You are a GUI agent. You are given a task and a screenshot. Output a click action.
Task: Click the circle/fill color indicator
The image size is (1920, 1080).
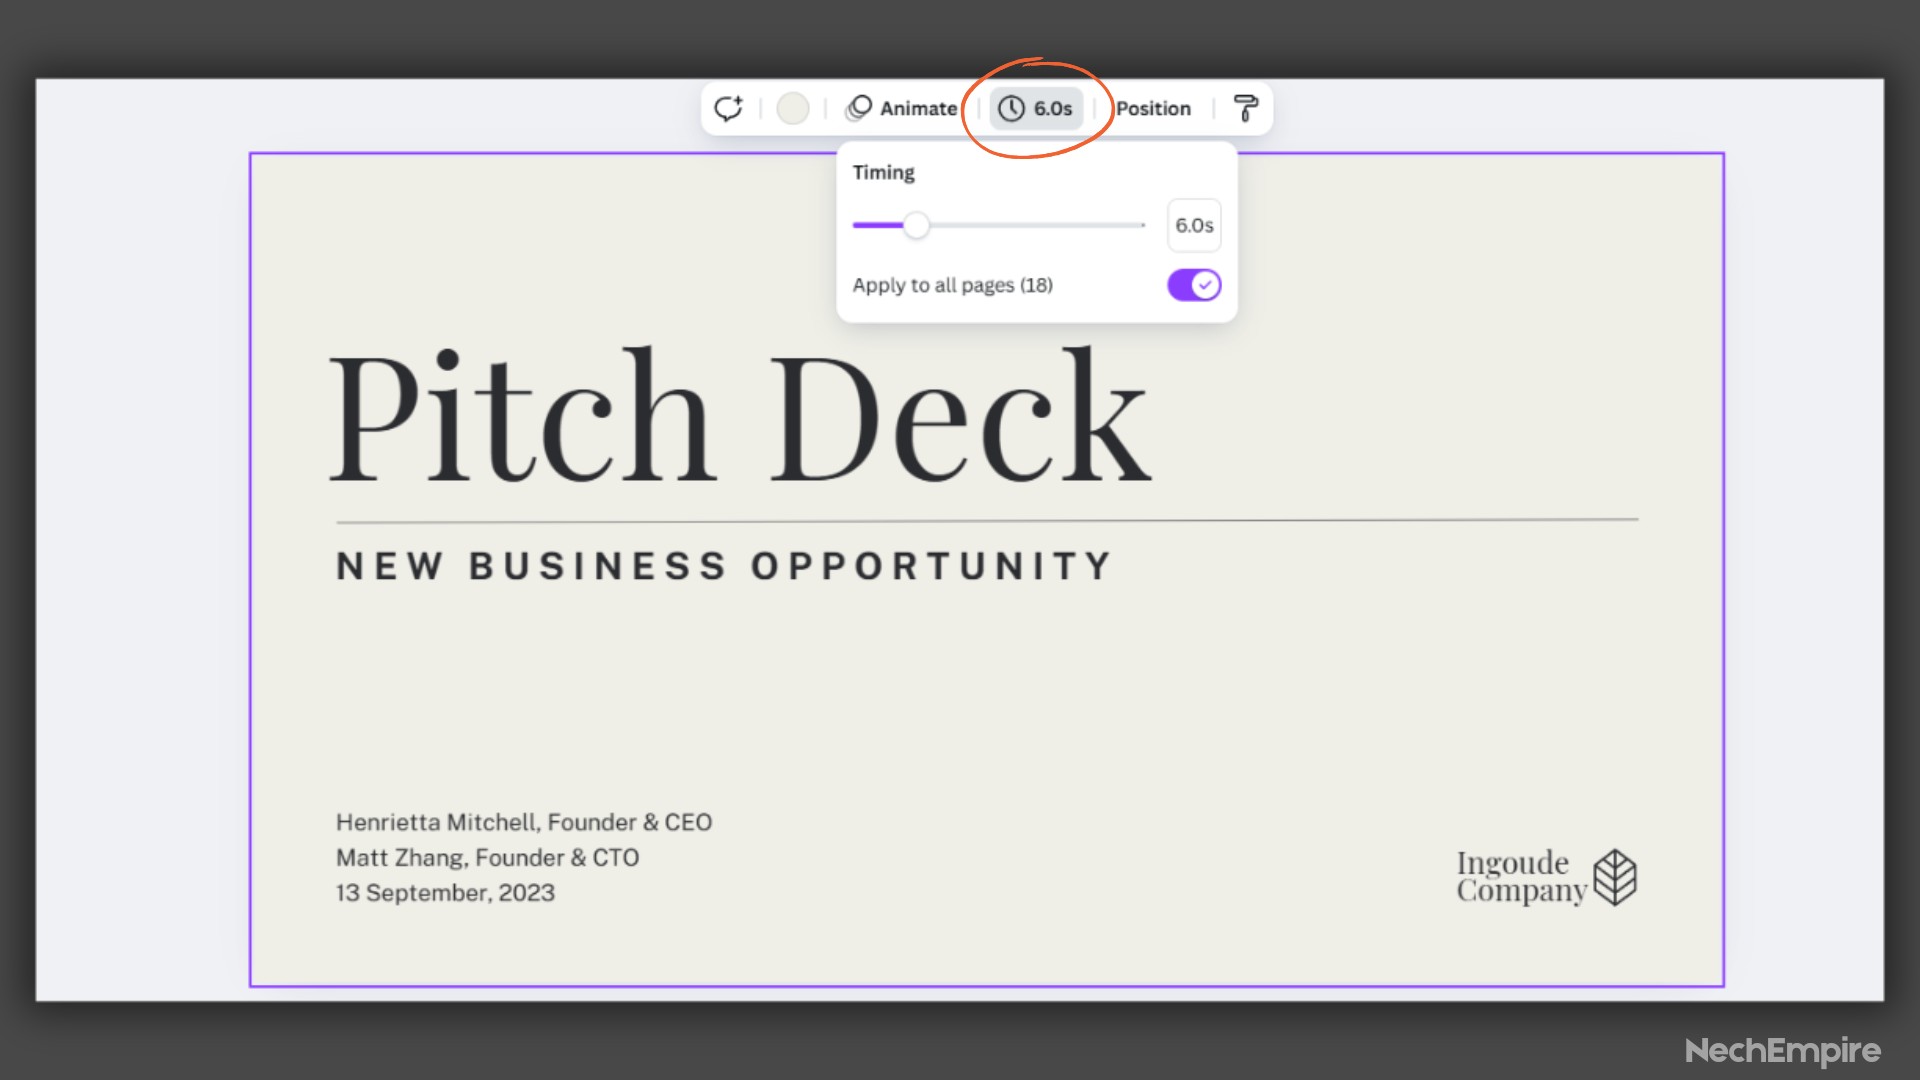(794, 108)
